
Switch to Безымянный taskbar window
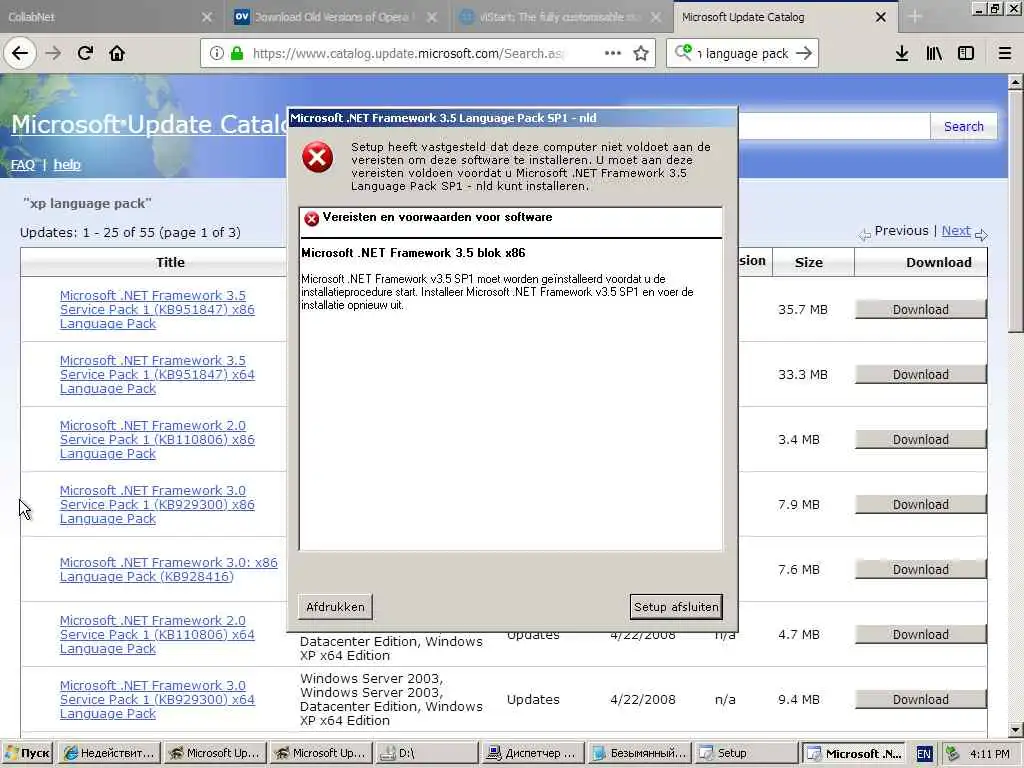click(x=639, y=753)
